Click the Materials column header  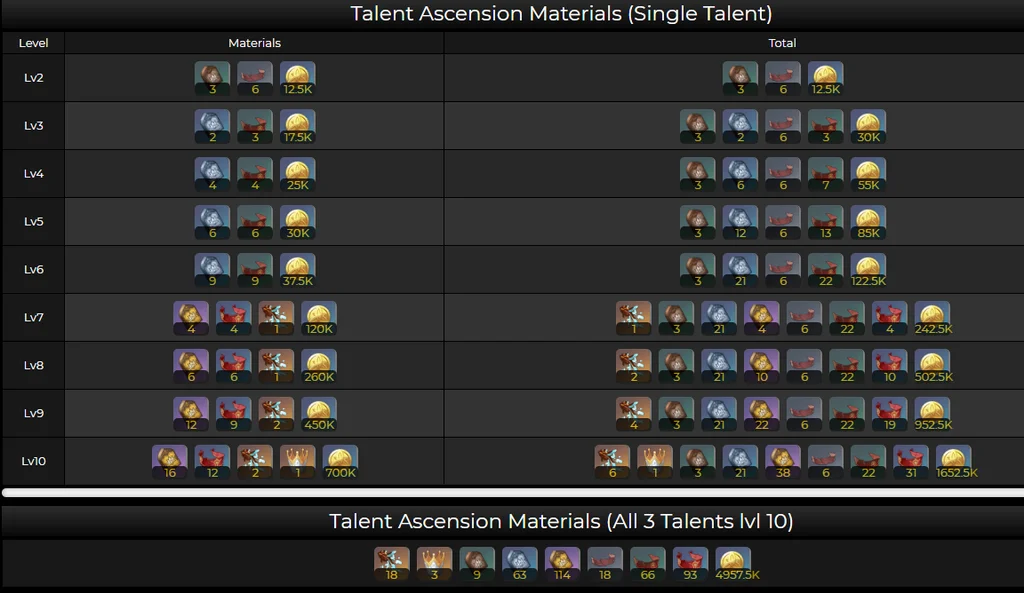point(255,43)
